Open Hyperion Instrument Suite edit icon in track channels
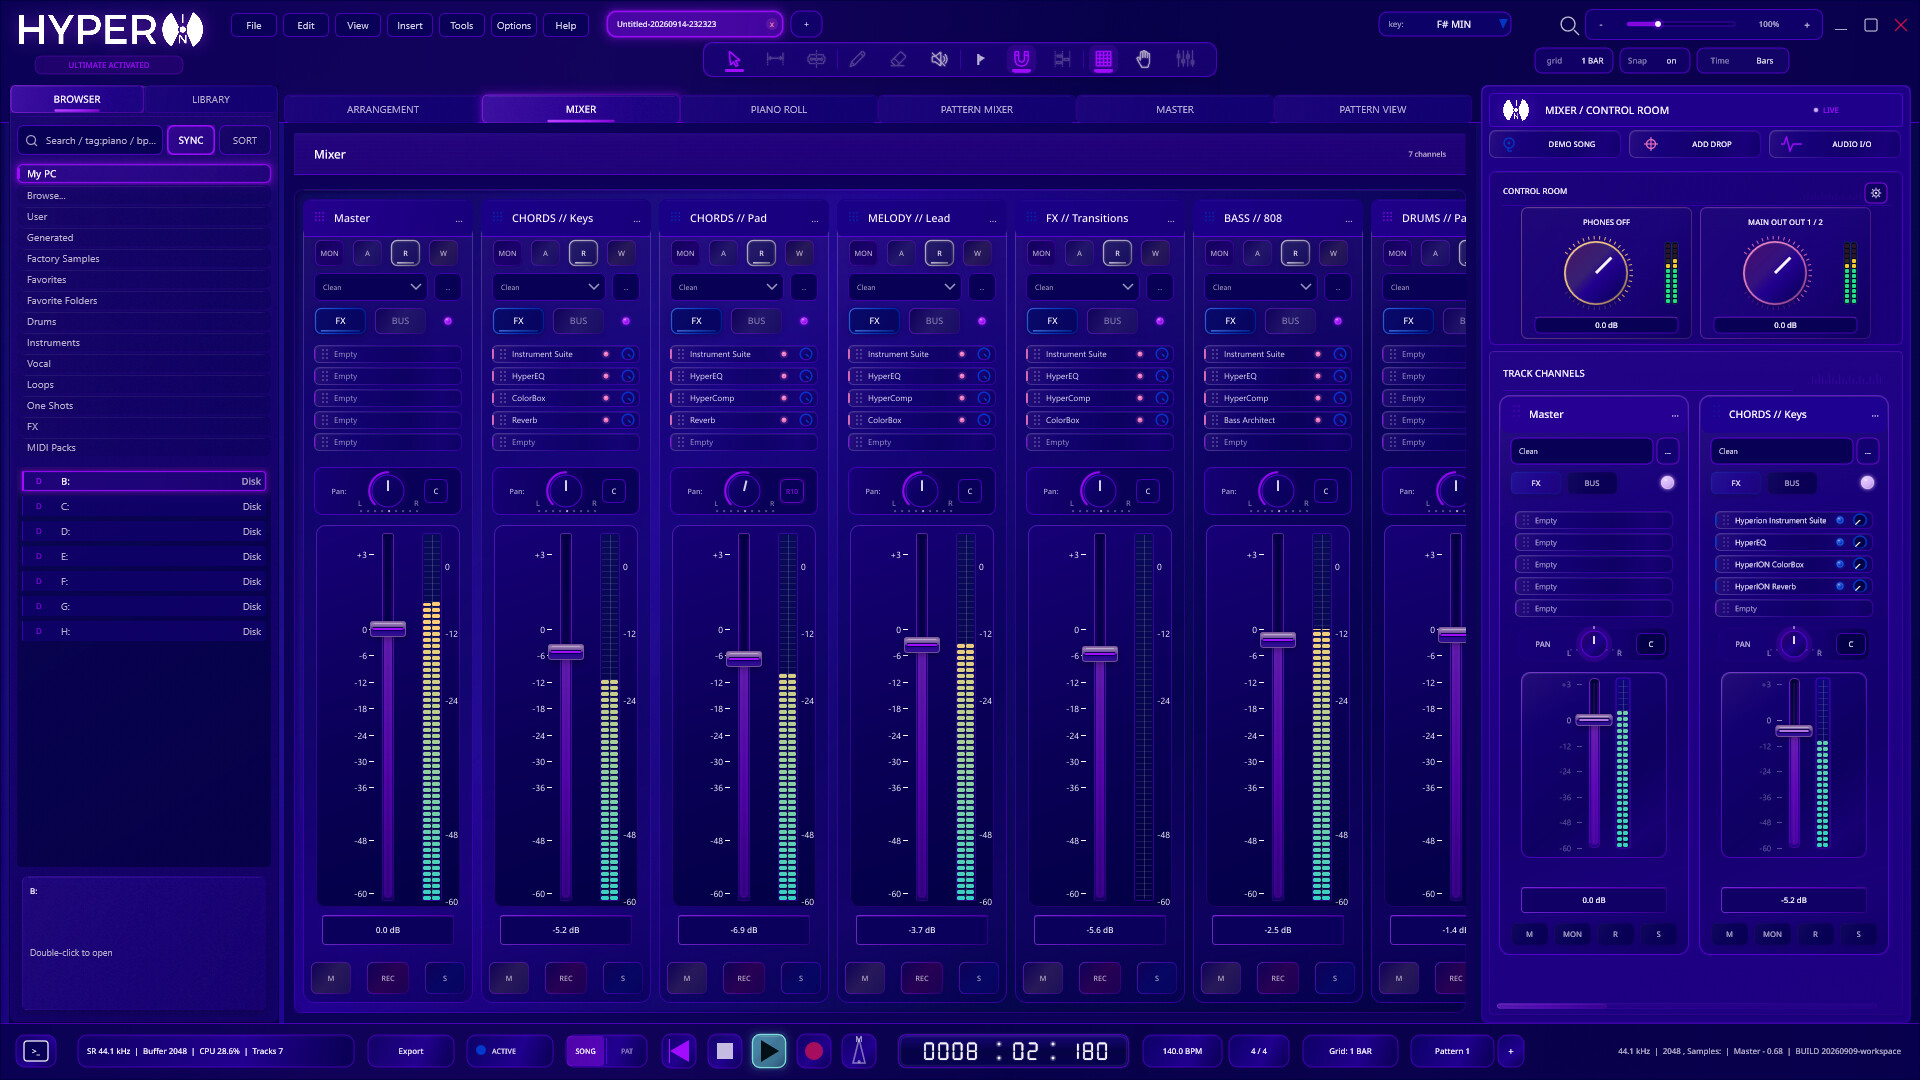 1859,520
